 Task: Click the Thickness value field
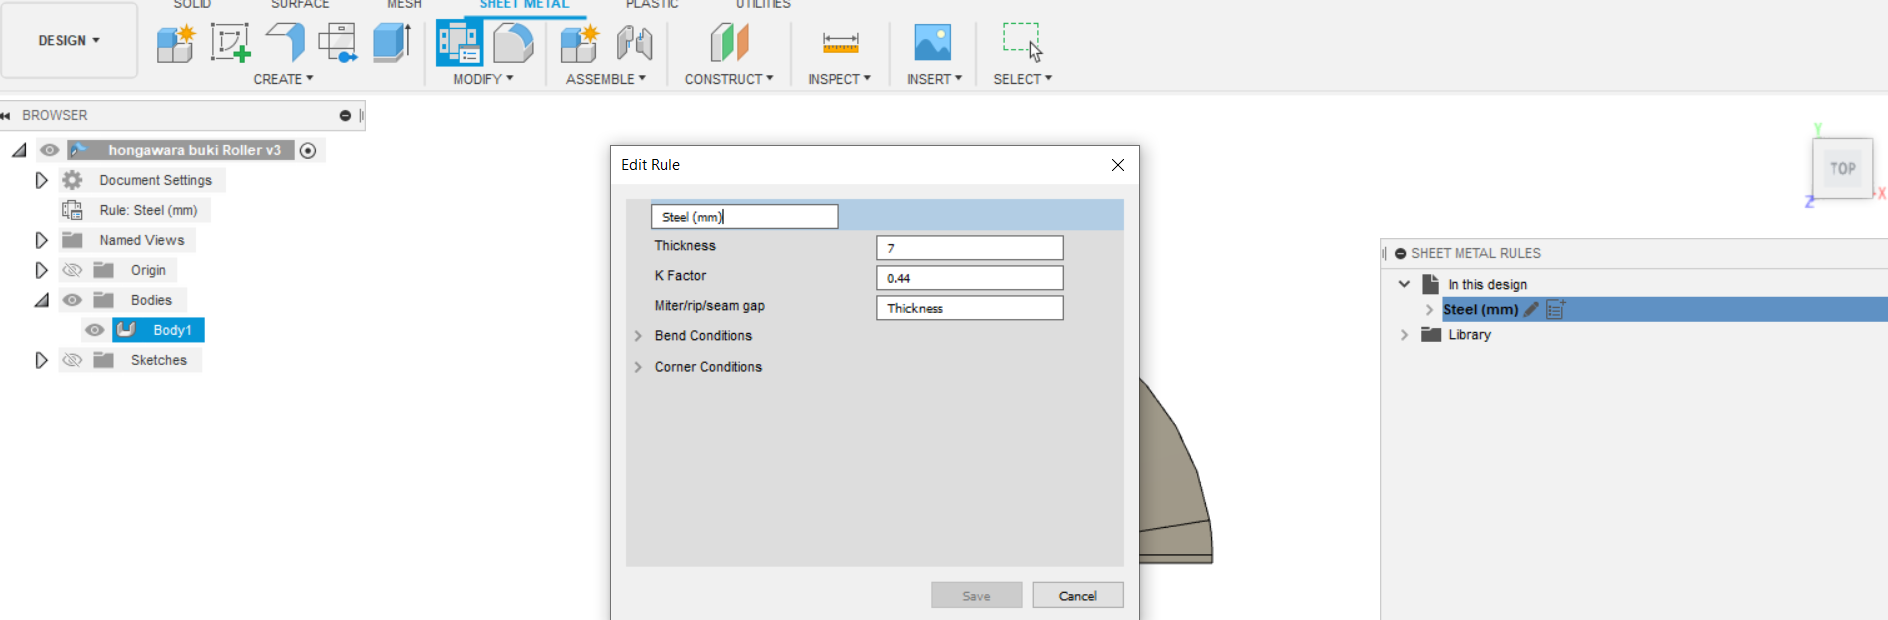pos(970,248)
